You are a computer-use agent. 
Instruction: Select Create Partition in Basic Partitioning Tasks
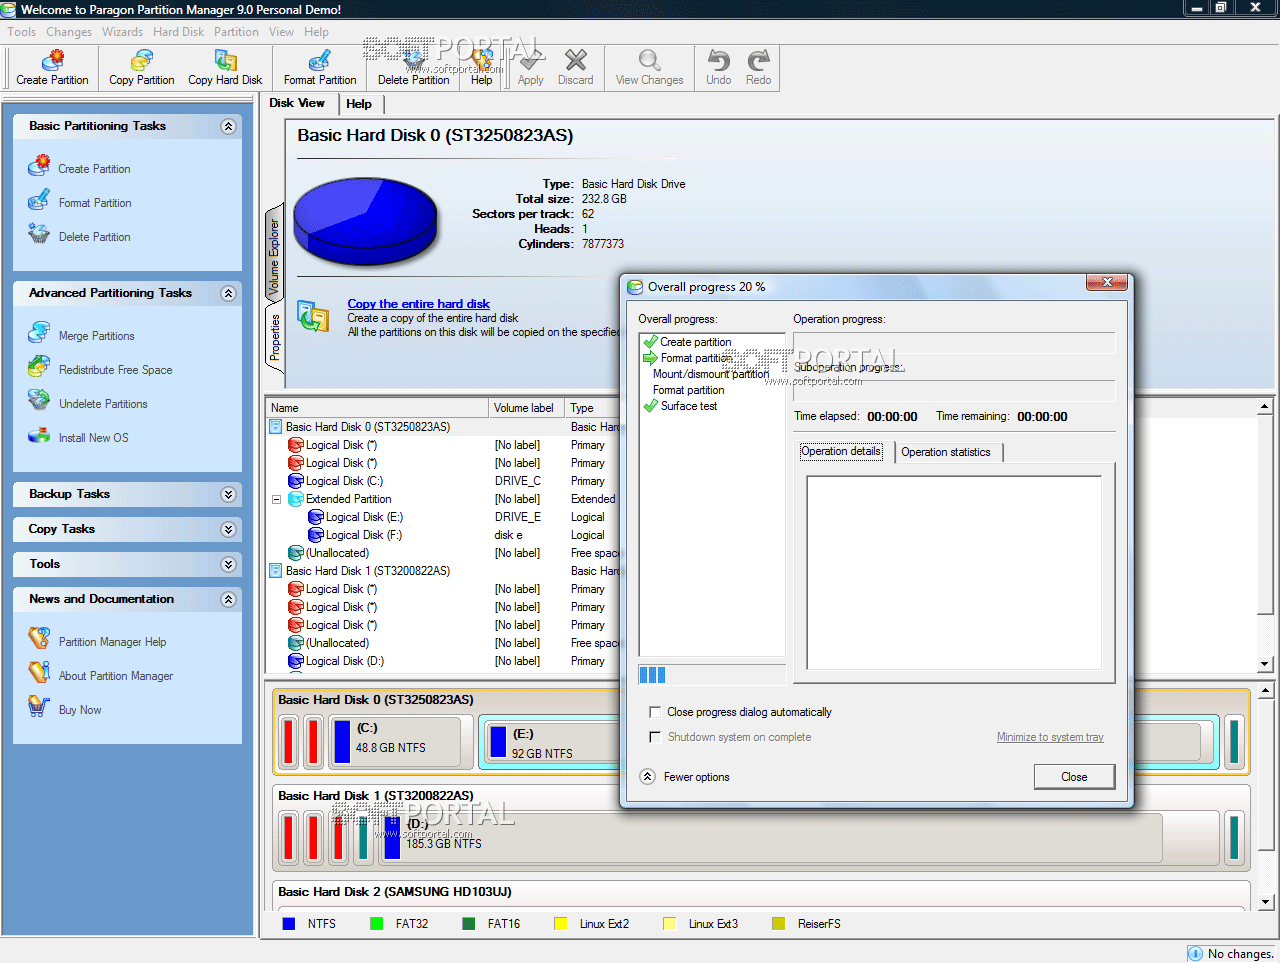click(94, 169)
